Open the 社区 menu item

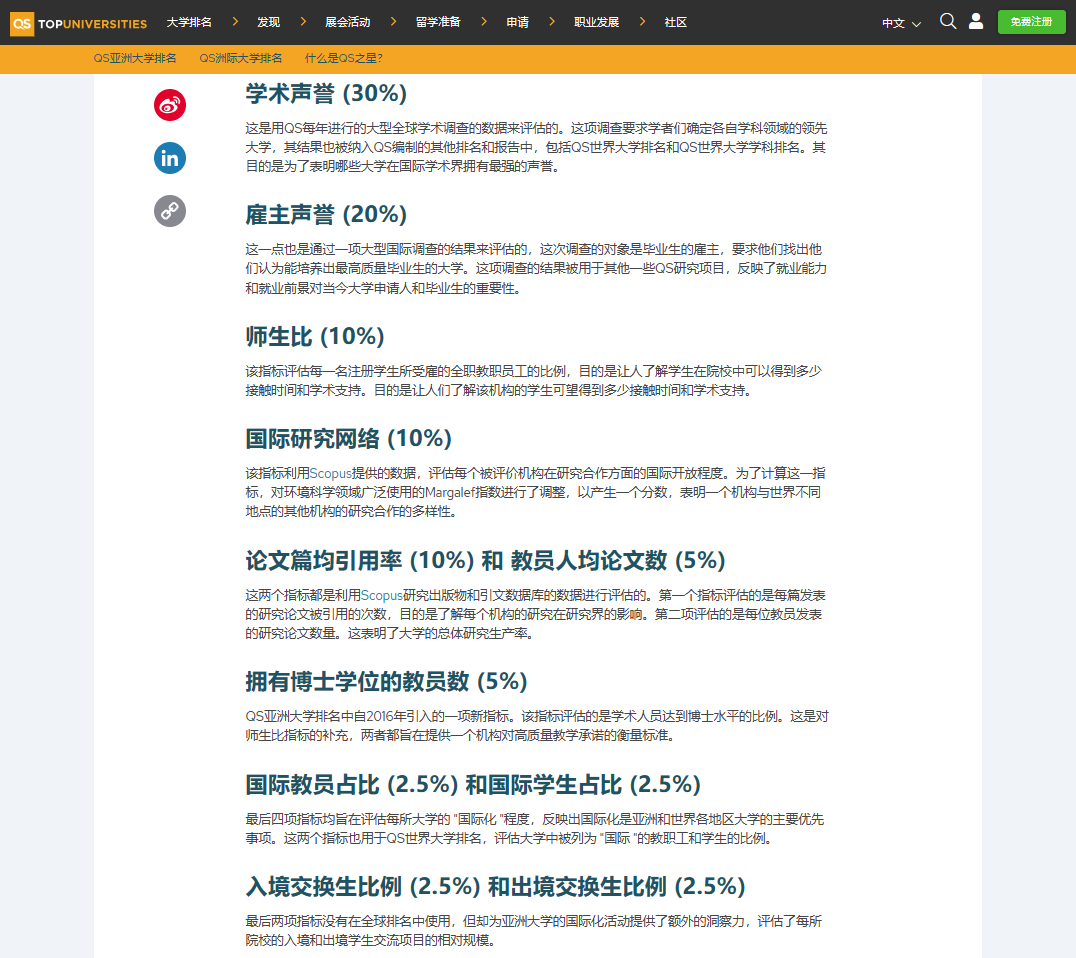coord(675,23)
